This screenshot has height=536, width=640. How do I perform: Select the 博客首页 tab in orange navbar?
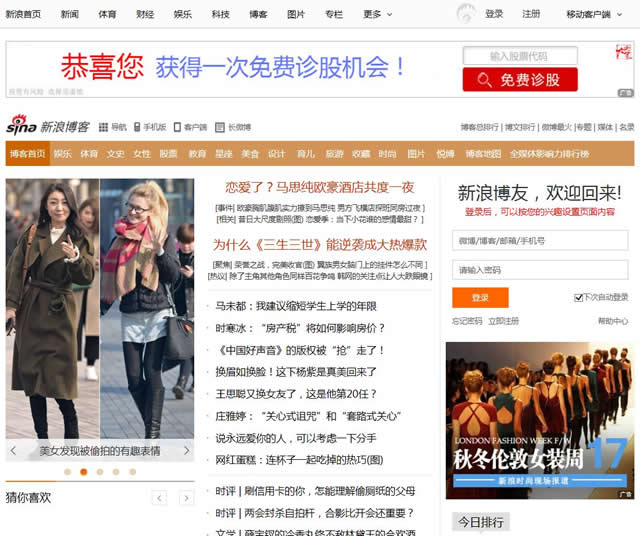point(27,154)
